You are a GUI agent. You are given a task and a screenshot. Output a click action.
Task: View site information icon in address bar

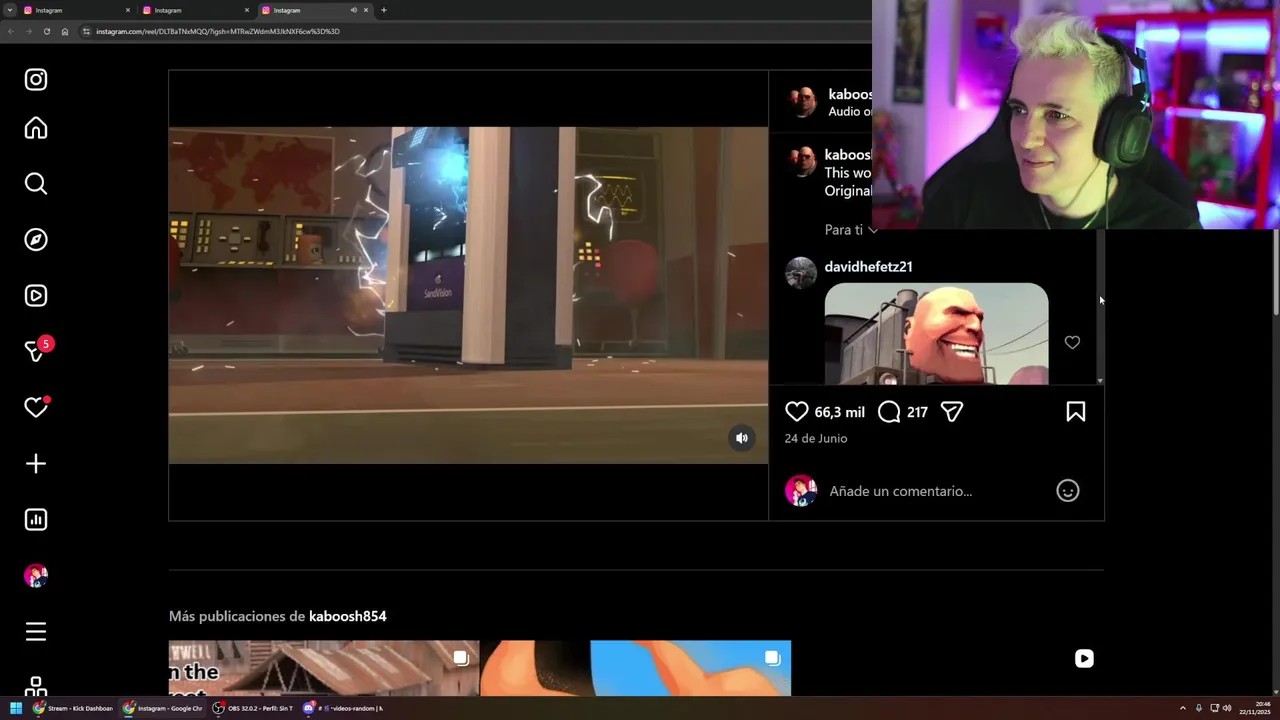[87, 31]
